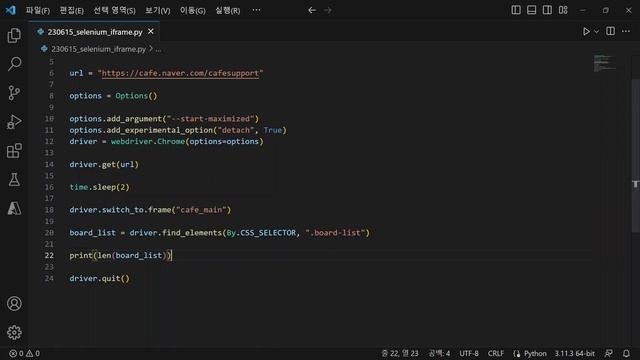This screenshot has height=360, width=640.
Task: Close the 230615_selenium_iframe.py tab
Action: click(x=151, y=31)
